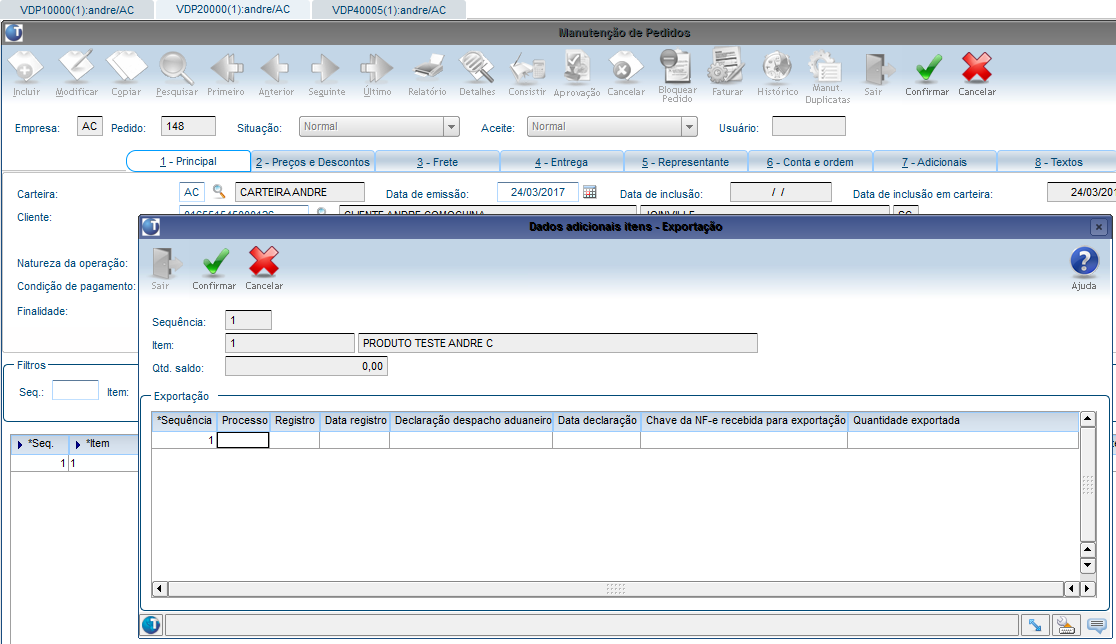Click Data de emissão date field
The image size is (1116, 644).
pos(537,192)
